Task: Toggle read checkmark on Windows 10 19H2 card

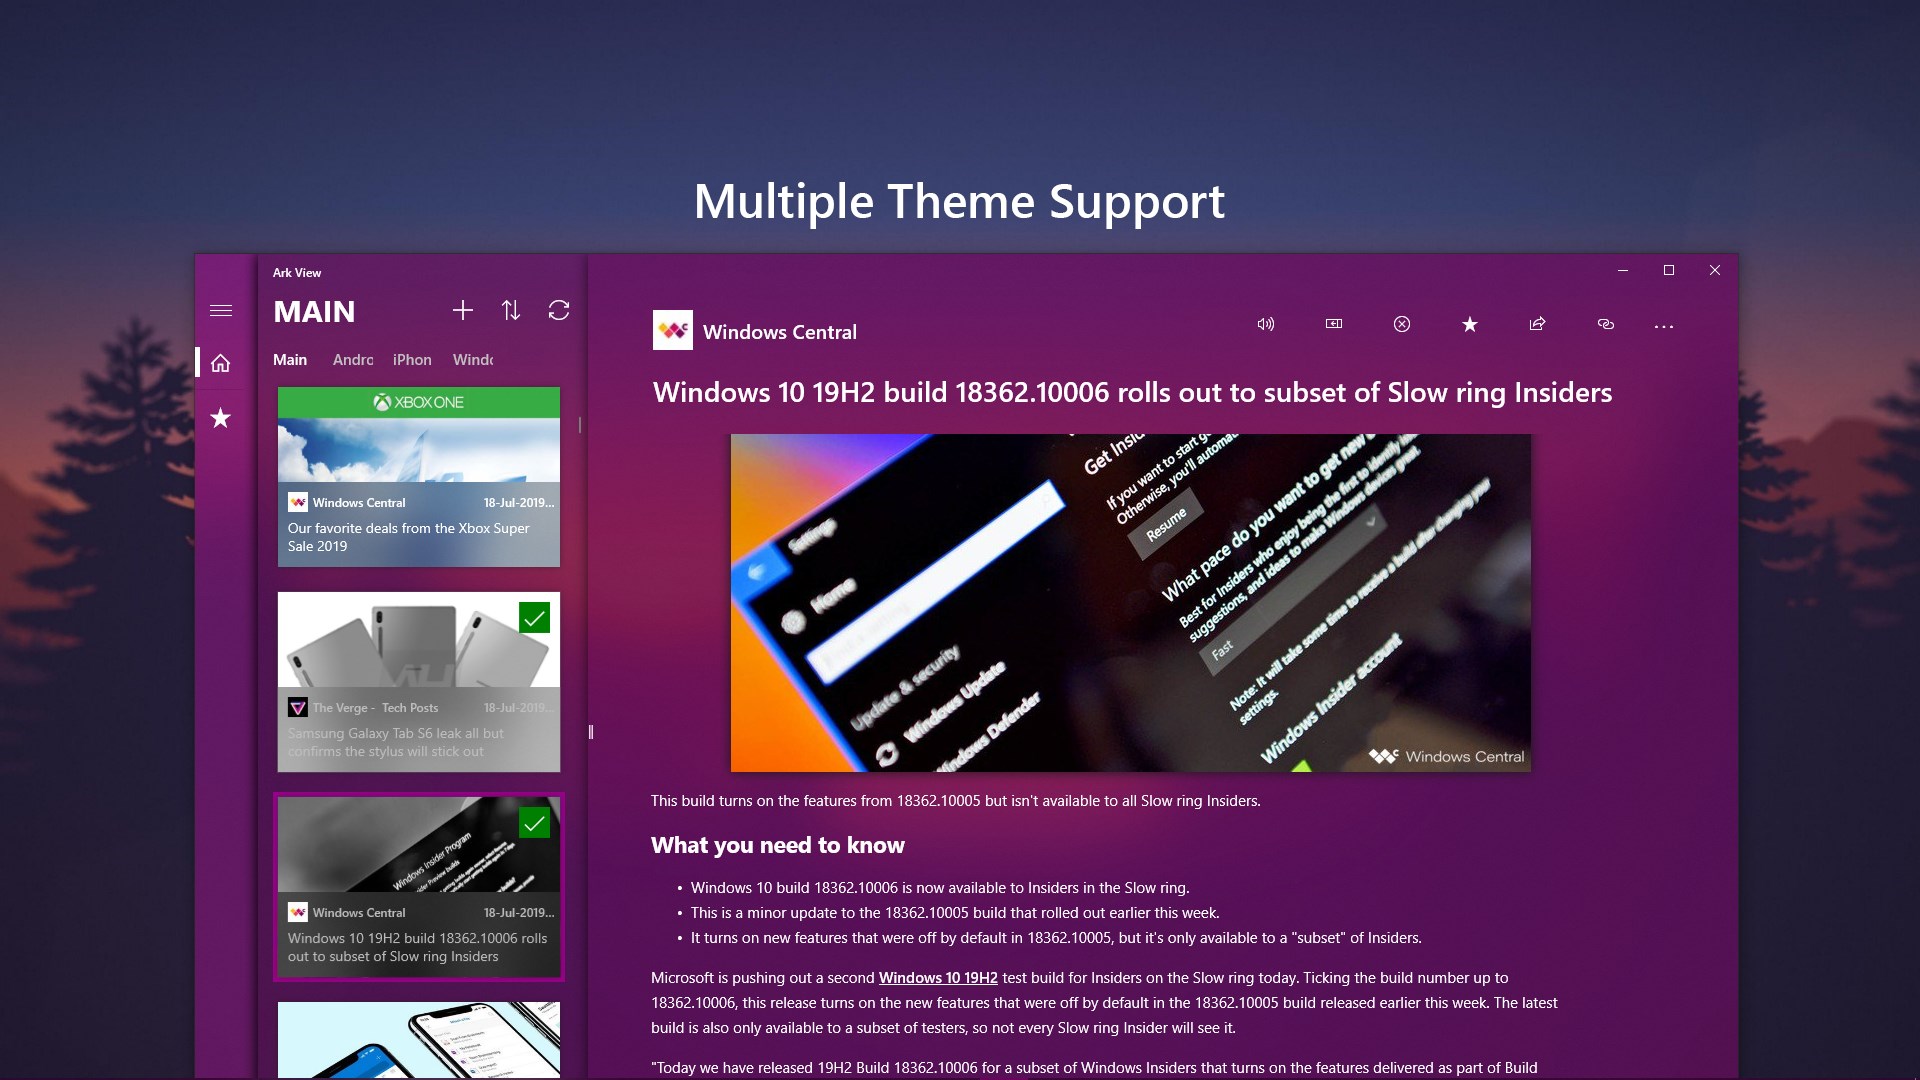Action: click(x=535, y=824)
